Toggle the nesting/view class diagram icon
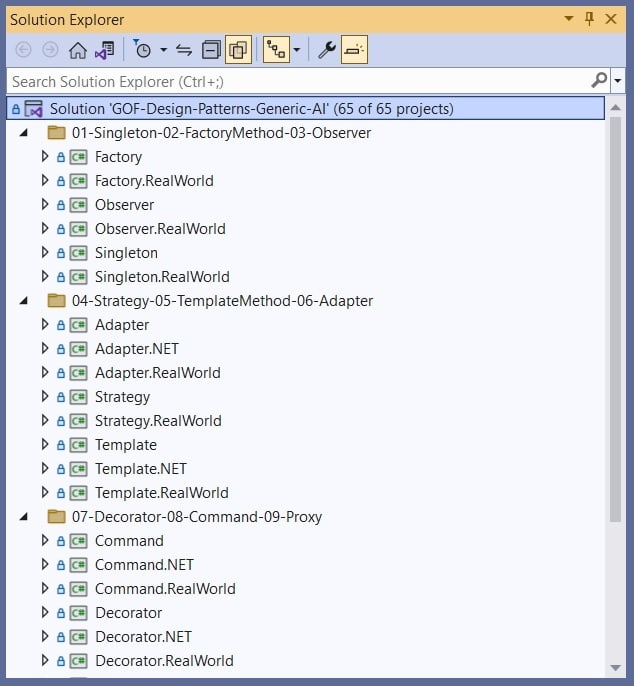This screenshot has height=686, width=634. click(277, 49)
